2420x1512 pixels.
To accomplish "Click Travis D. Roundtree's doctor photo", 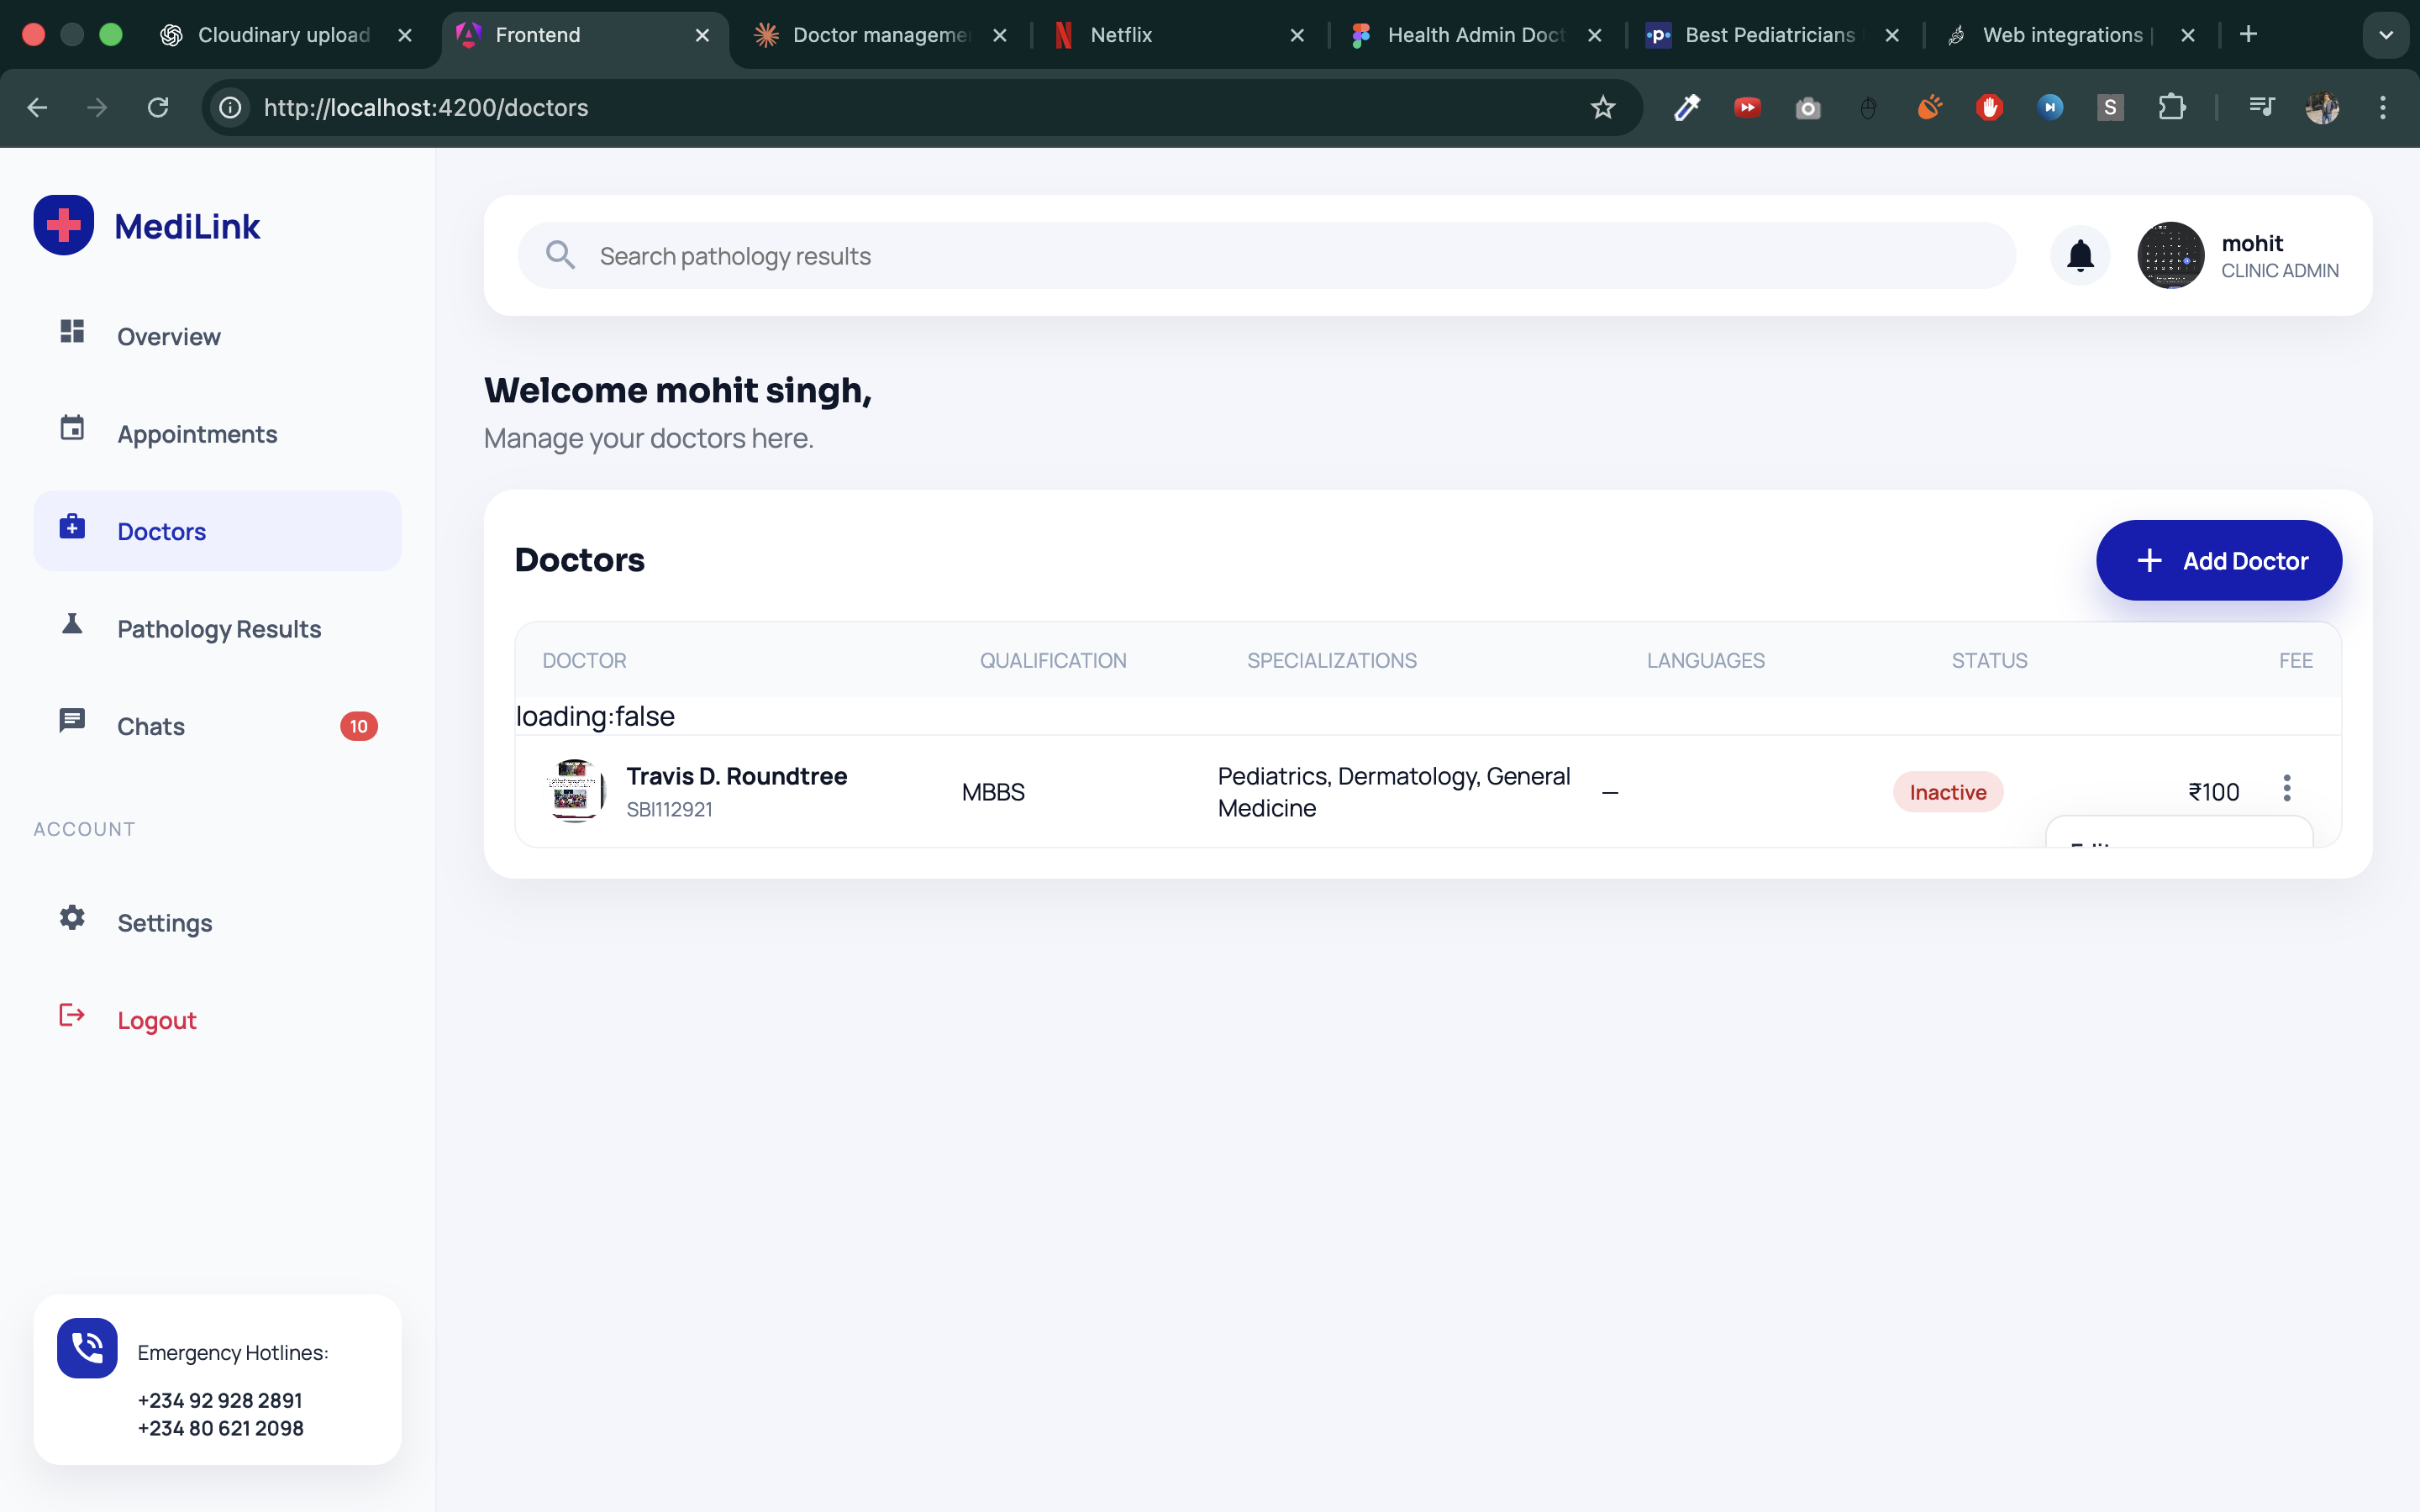I will click(x=574, y=791).
